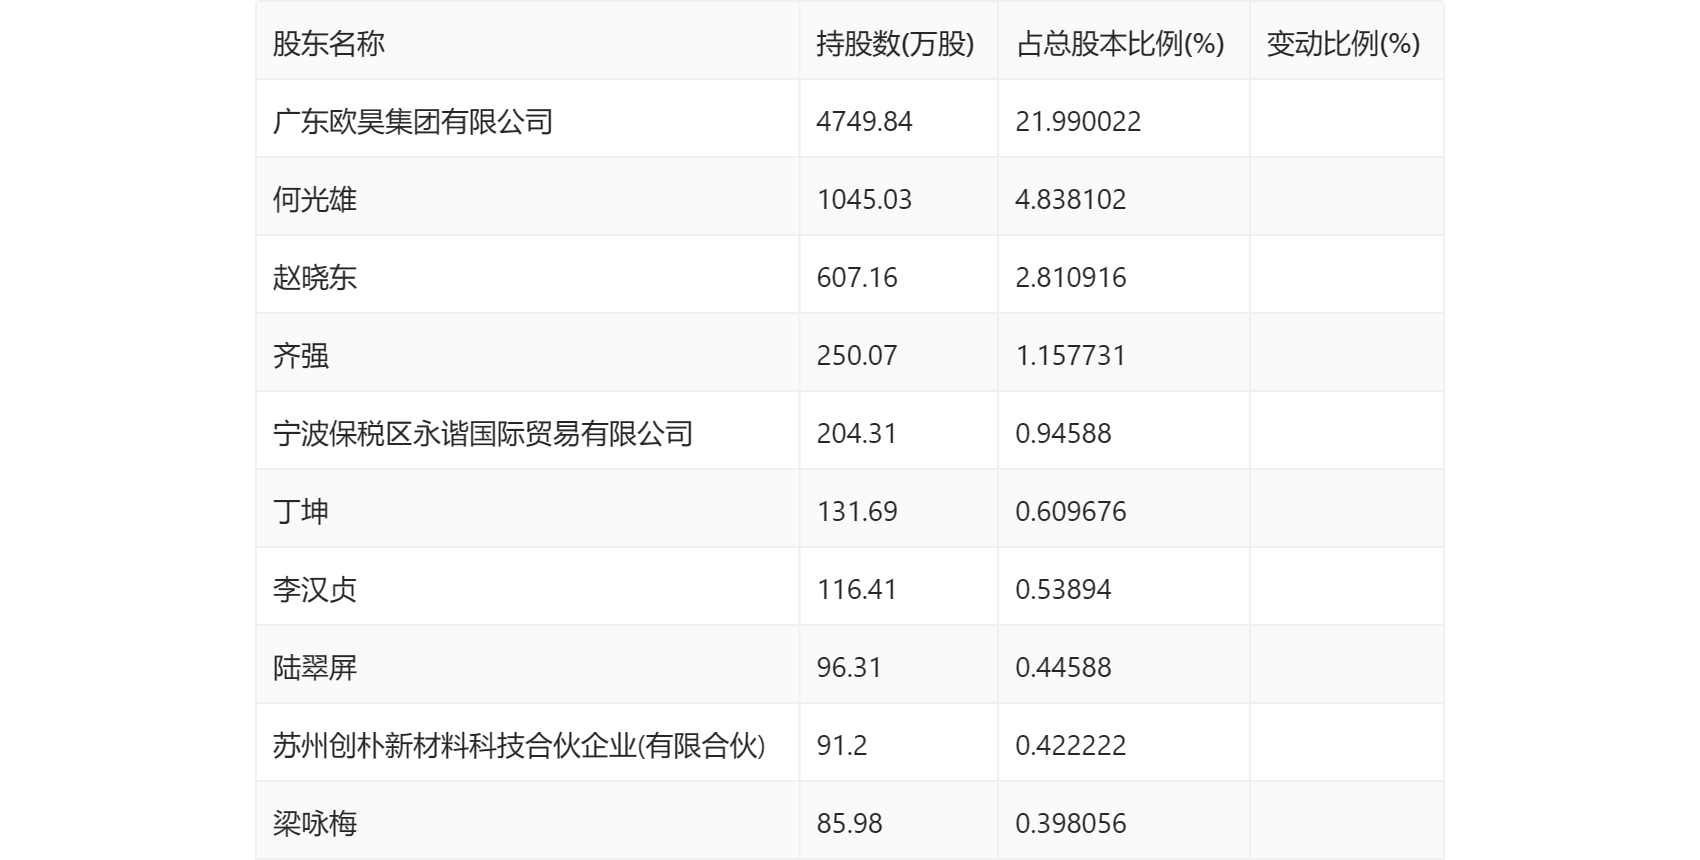
Task: Select shareholder 丁坤
Action: coord(301,512)
